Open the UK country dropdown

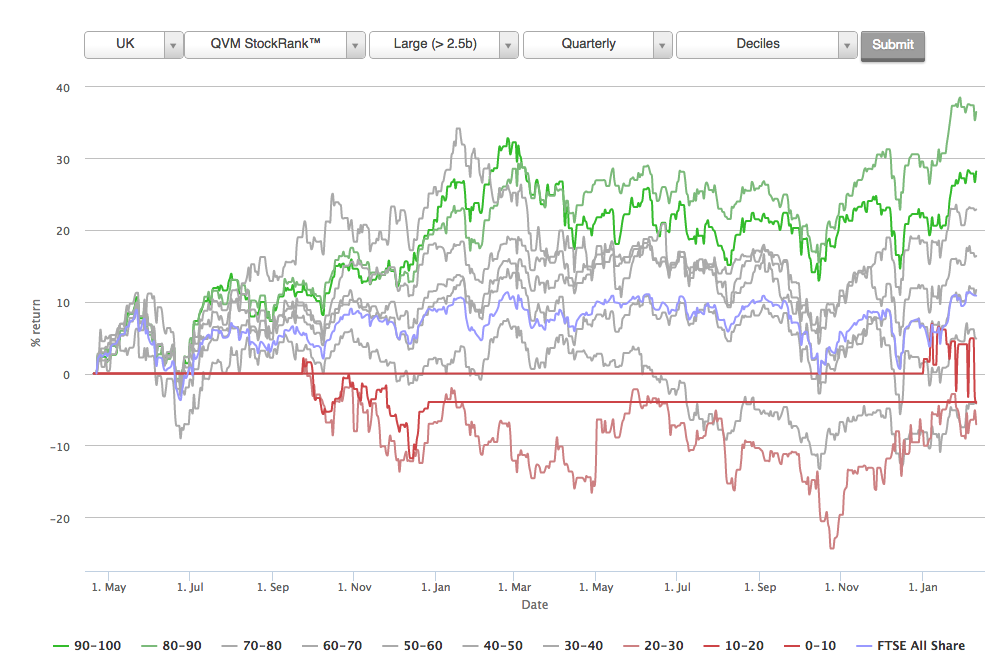coord(134,45)
